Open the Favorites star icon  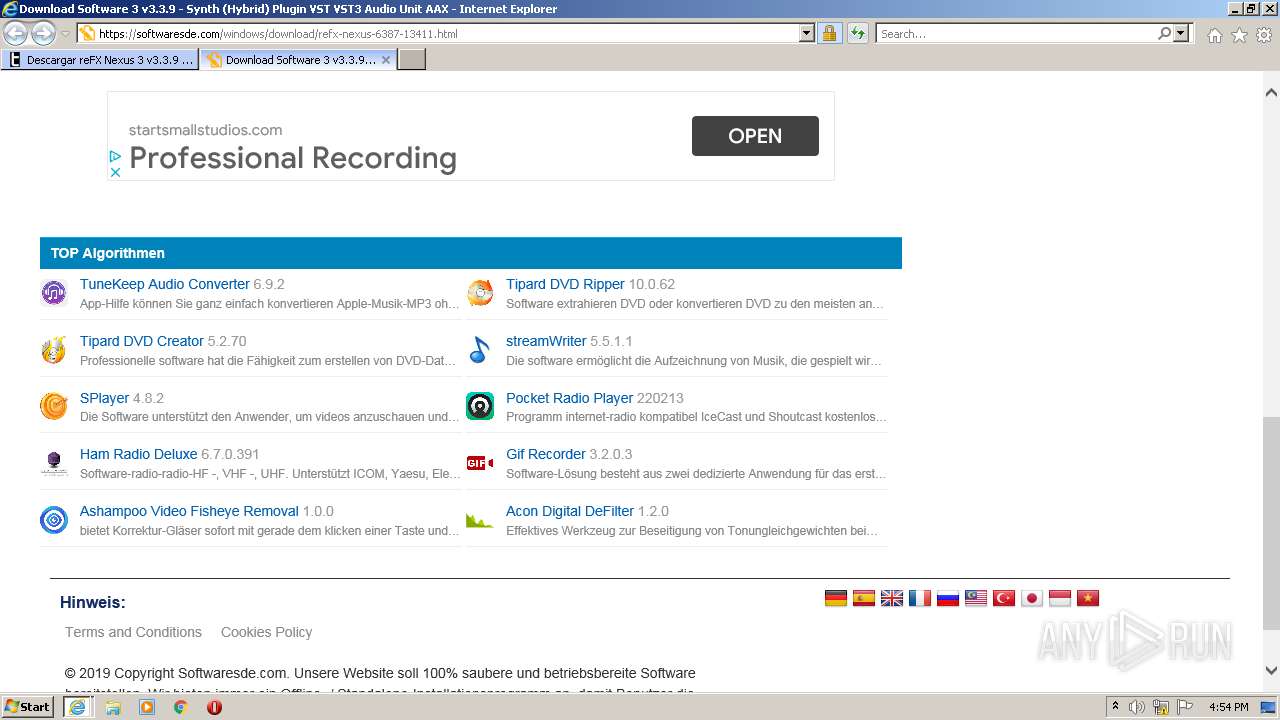[1239, 35]
